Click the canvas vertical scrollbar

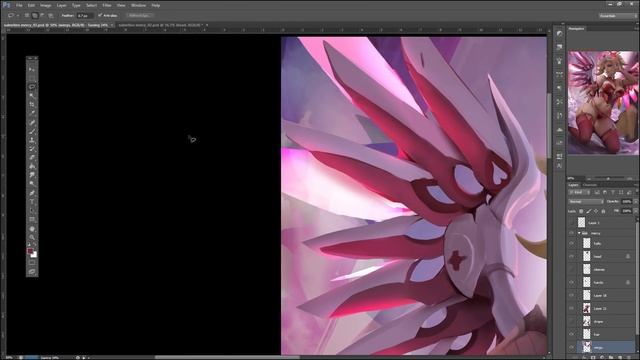tap(549, 127)
